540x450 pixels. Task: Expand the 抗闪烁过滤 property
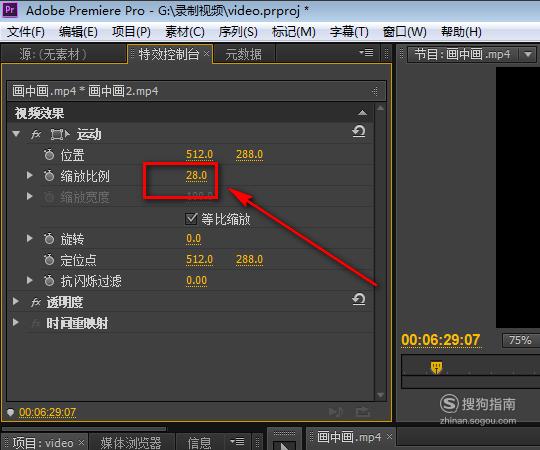pos(30,280)
